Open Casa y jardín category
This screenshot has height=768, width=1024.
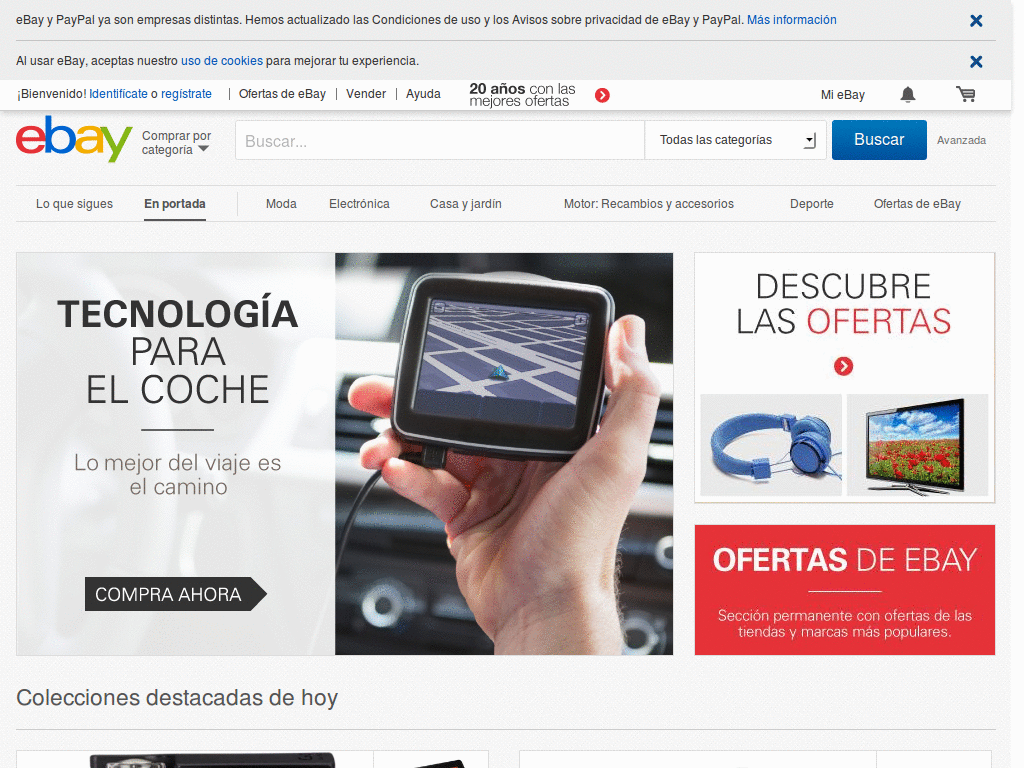pyautogui.click(x=466, y=204)
